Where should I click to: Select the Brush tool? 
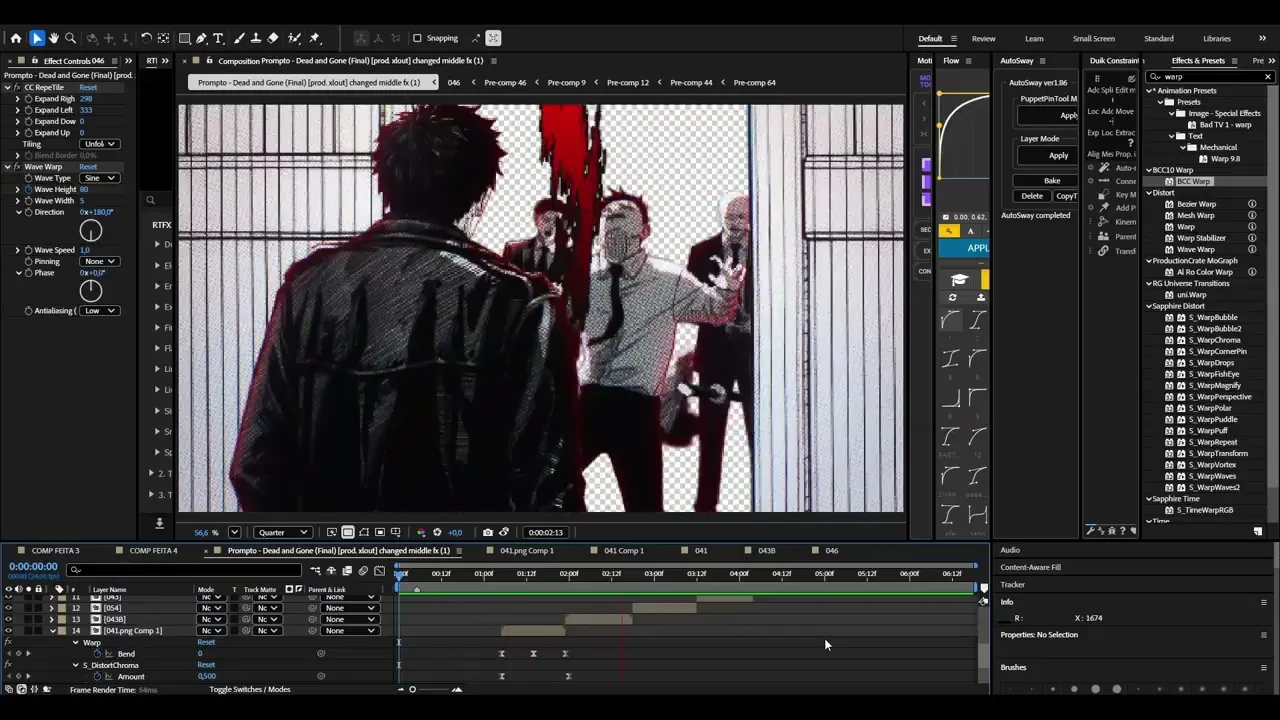click(x=239, y=38)
